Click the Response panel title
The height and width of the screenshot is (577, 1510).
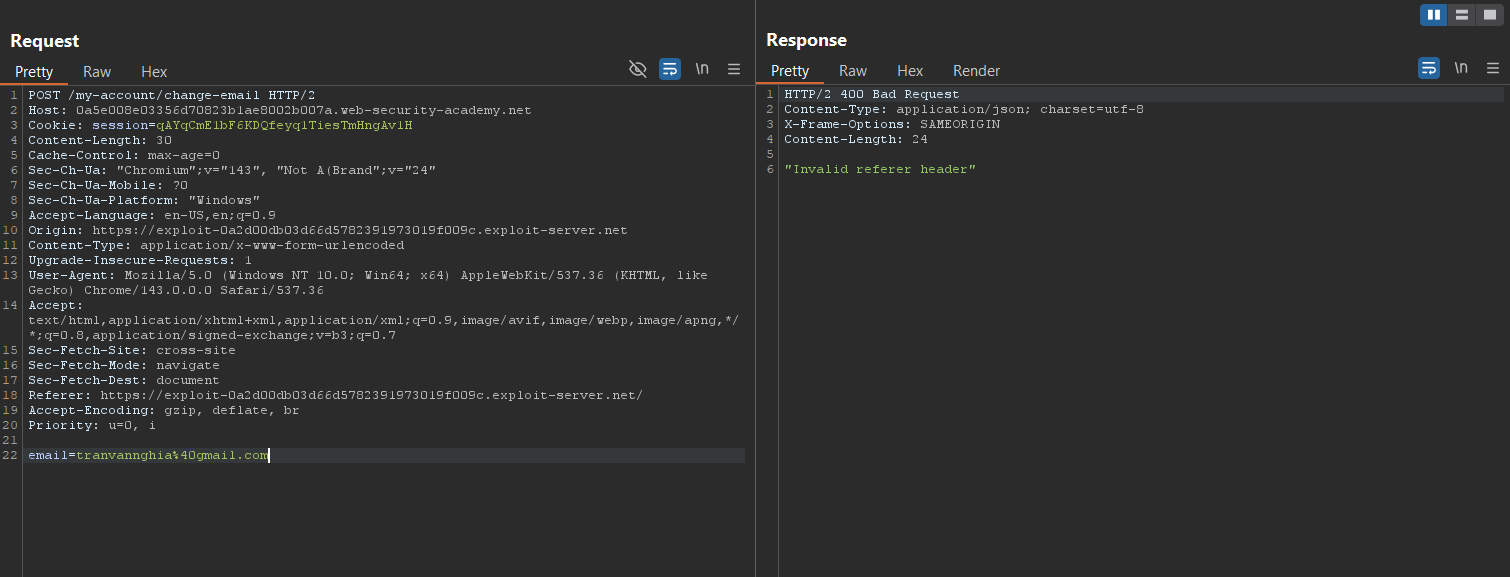(x=806, y=40)
